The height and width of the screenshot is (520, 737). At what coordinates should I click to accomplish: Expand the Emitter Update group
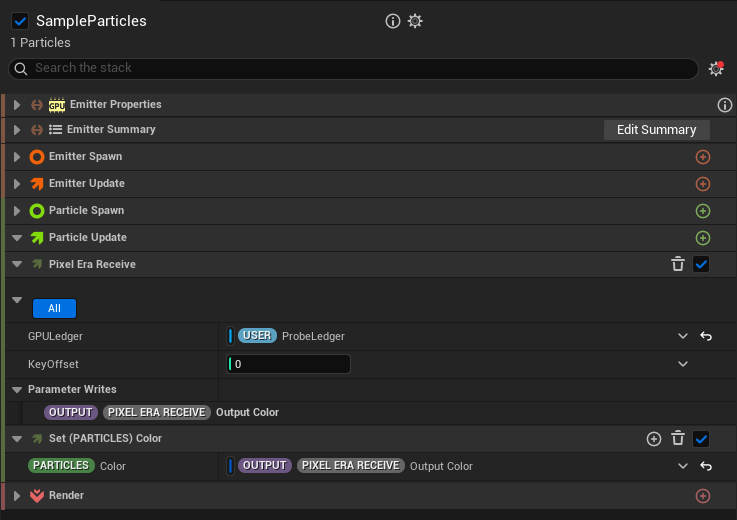coord(17,184)
